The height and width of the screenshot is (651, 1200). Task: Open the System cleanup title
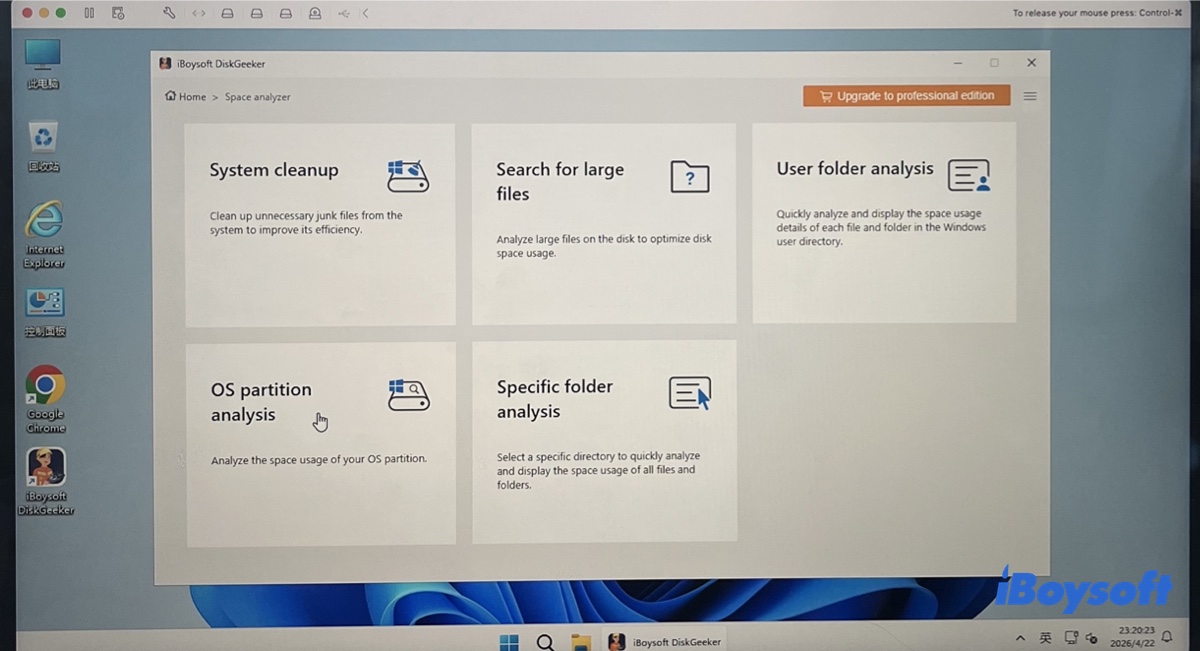(x=274, y=170)
